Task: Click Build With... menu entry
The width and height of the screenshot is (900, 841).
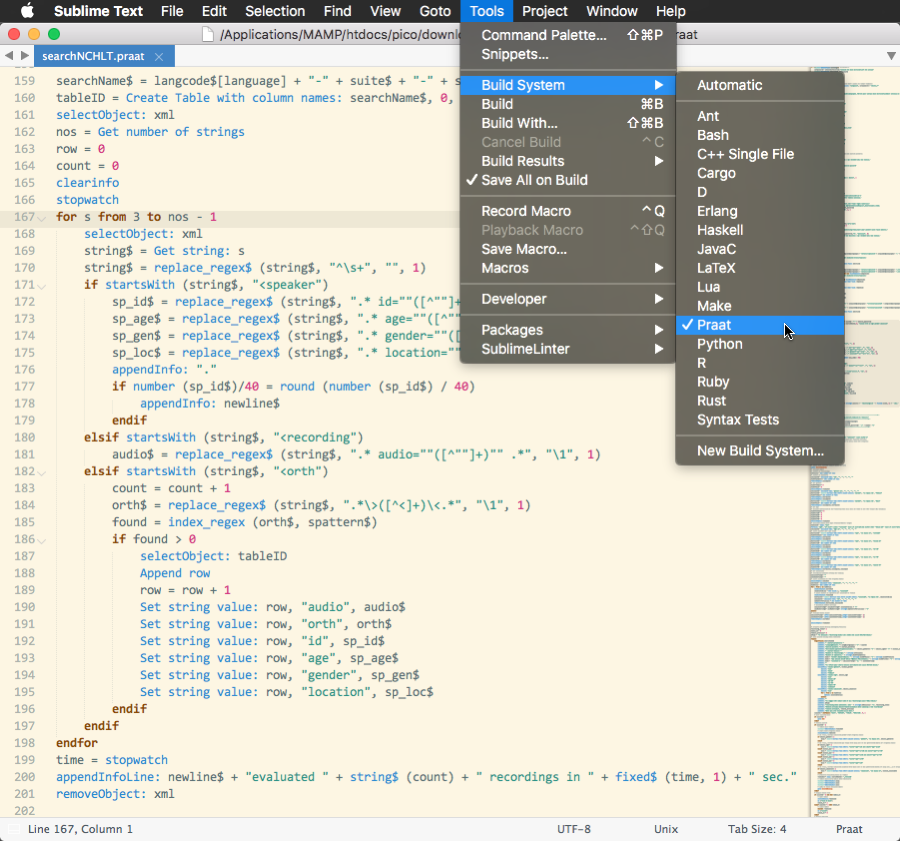Action: pyautogui.click(x=568, y=123)
